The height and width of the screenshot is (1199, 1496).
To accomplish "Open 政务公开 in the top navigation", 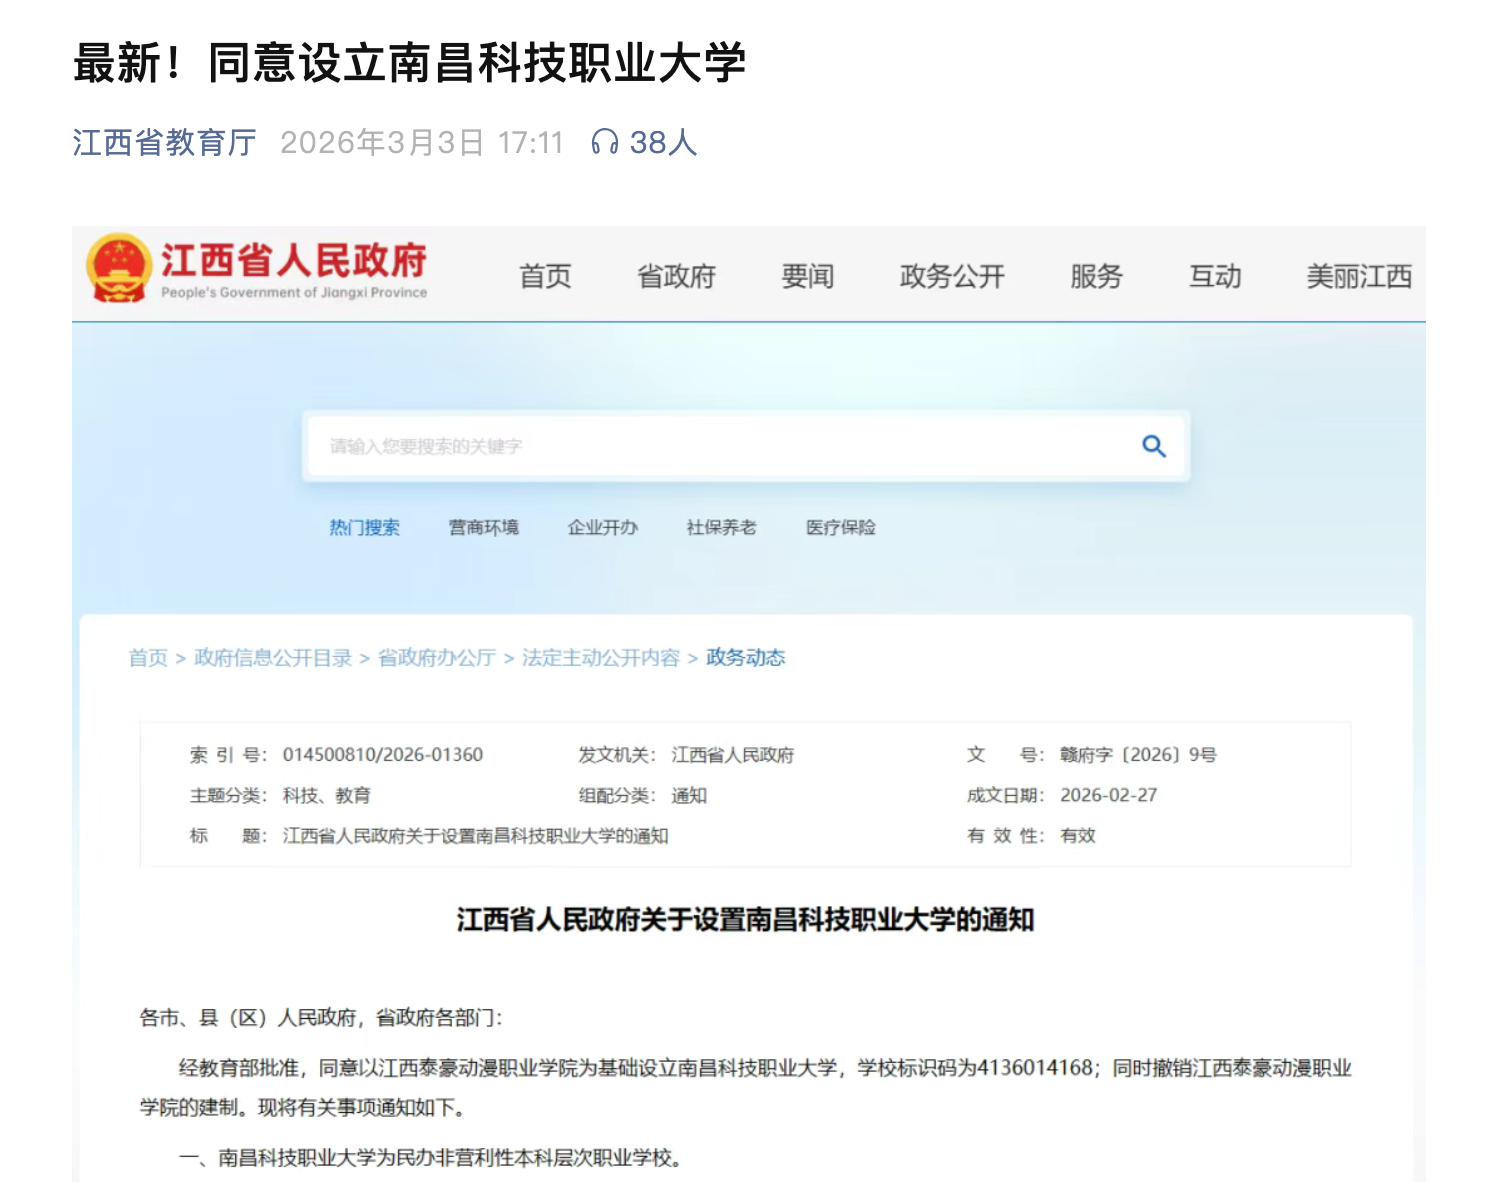I will [x=951, y=276].
